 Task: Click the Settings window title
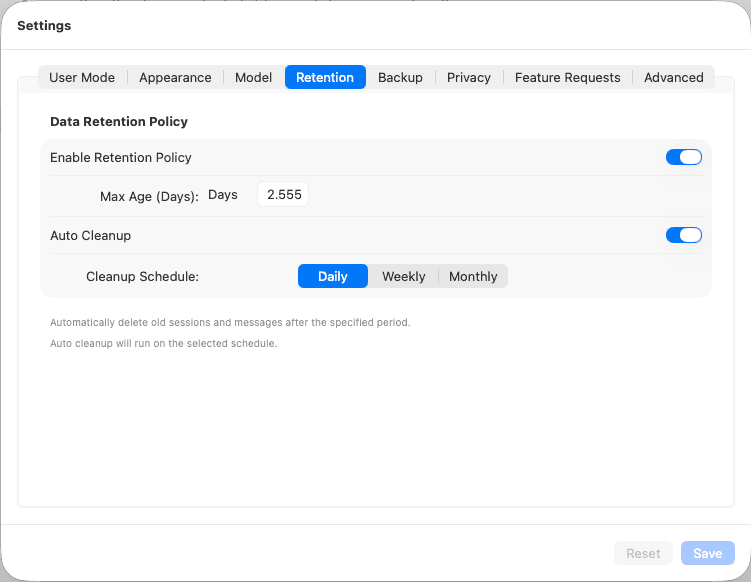click(44, 25)
